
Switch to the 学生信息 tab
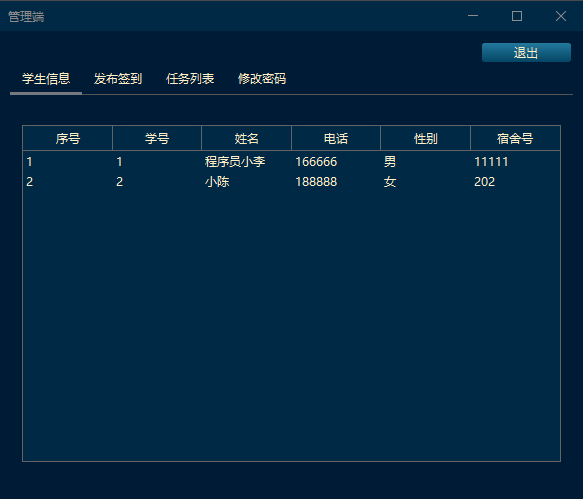[46, 79]
